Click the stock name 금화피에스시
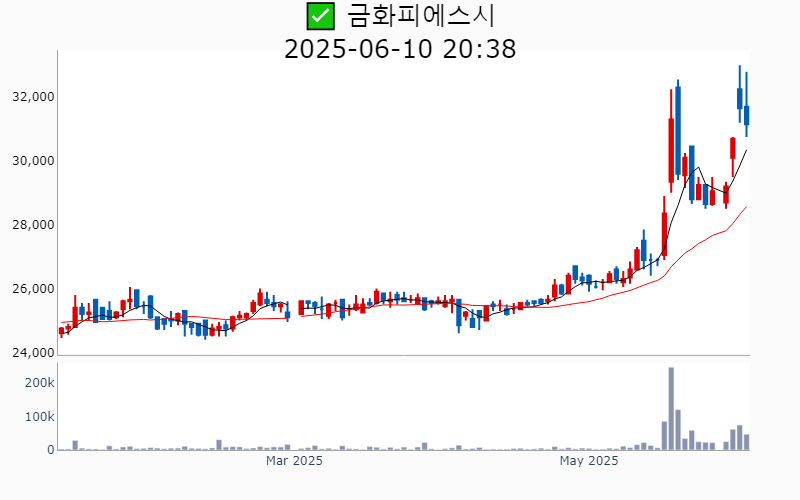This screenshot has width=800, height=500. (x=420, y=16)
